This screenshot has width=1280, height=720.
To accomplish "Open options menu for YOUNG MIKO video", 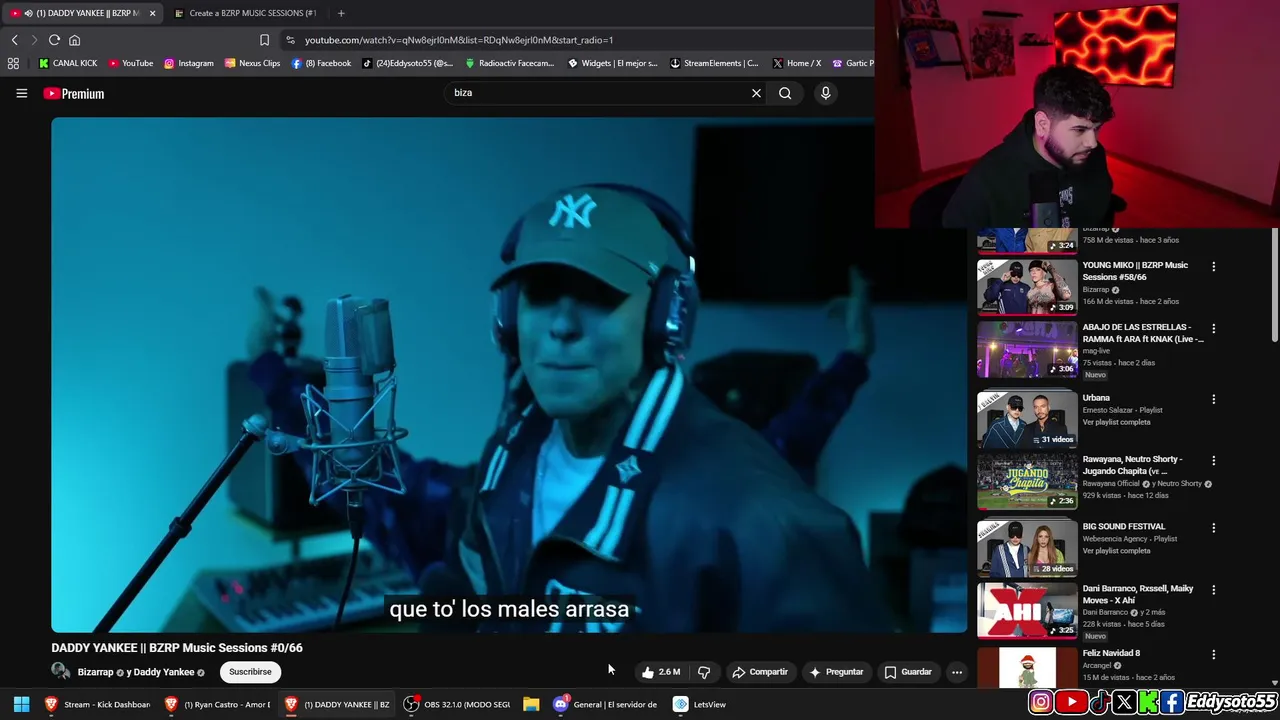I will (x=1214, y=267).
